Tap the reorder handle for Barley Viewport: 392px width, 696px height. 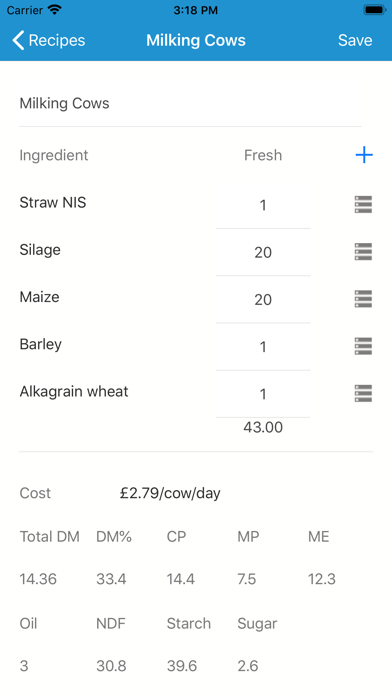coord(363,346)
